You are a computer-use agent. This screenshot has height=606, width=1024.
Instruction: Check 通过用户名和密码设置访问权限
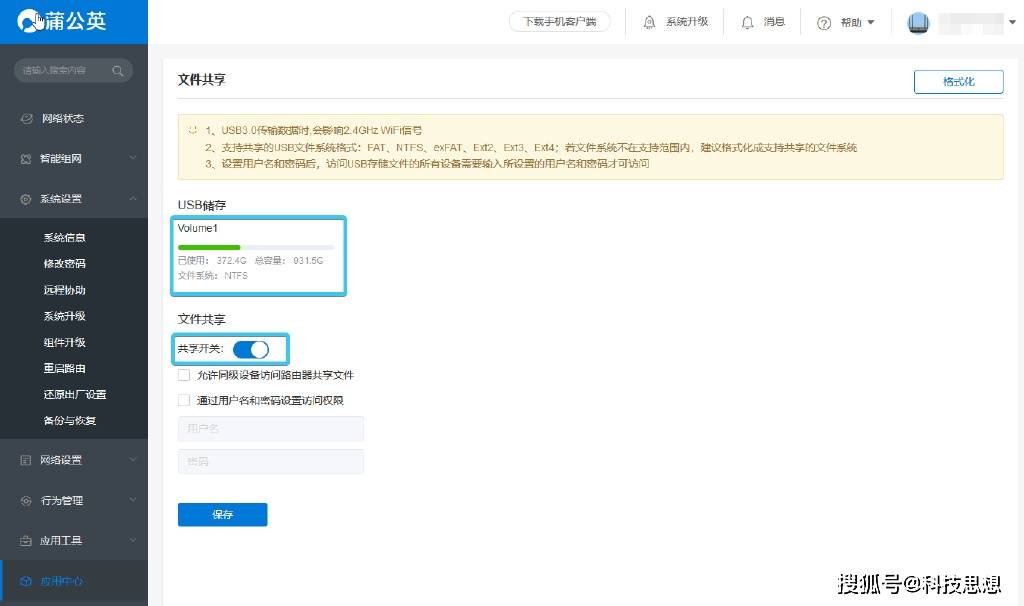point(184,400)
